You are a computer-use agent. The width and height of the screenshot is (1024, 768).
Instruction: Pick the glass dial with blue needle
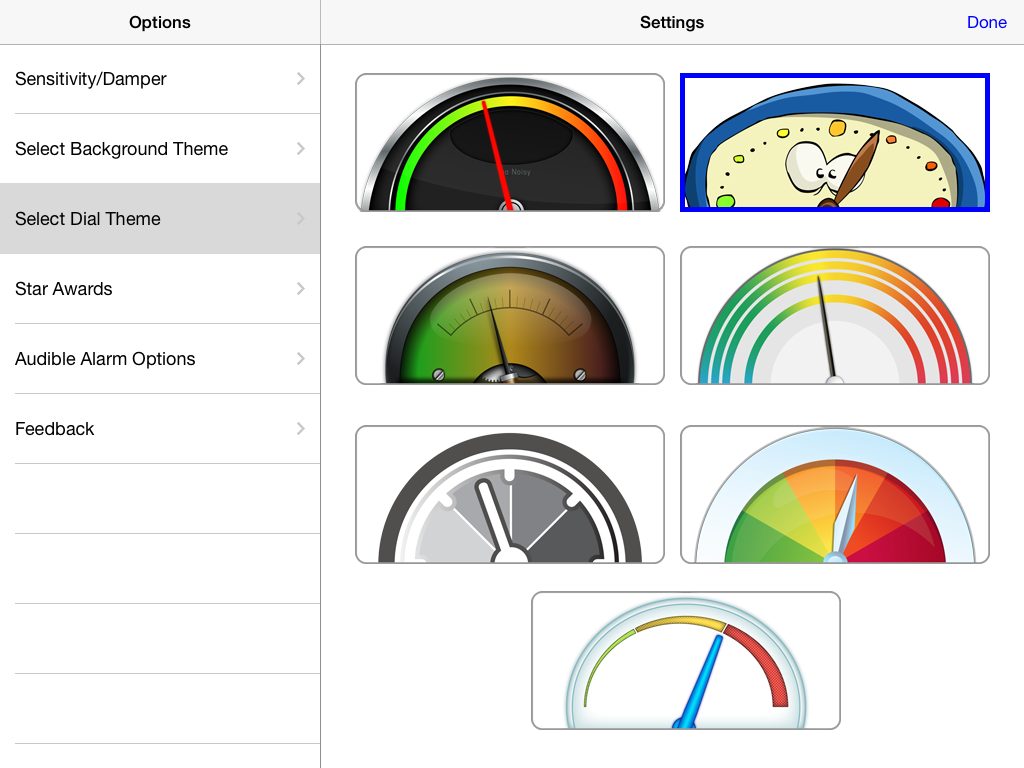(686, 660)
